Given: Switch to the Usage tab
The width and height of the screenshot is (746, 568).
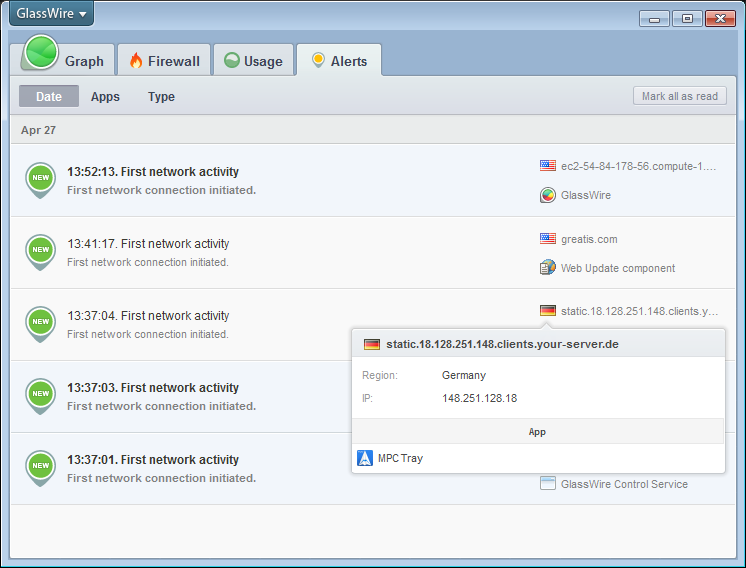Looking at the screenshot, I should point(253,60).
